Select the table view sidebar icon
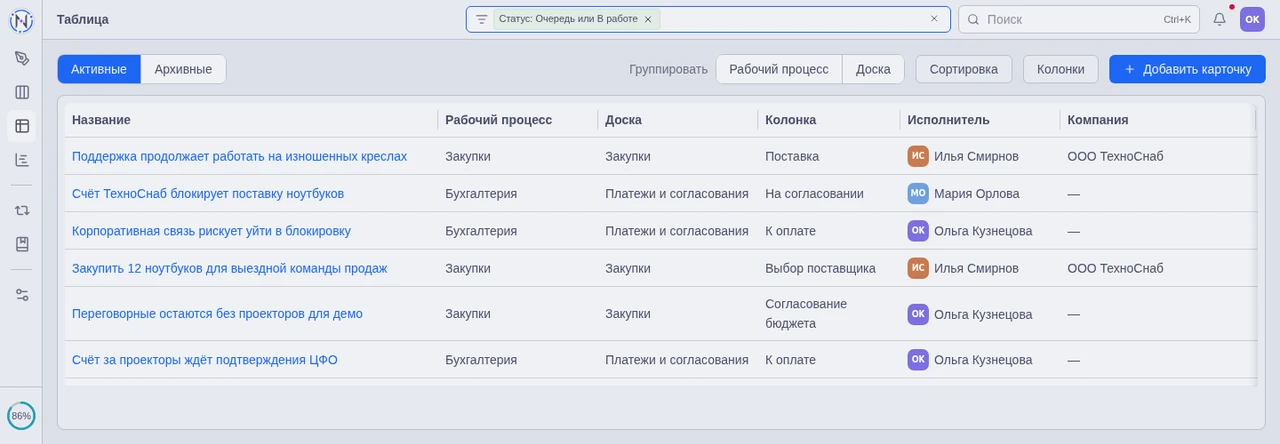This screenshot has height=444, width=1280. [21, 126]
